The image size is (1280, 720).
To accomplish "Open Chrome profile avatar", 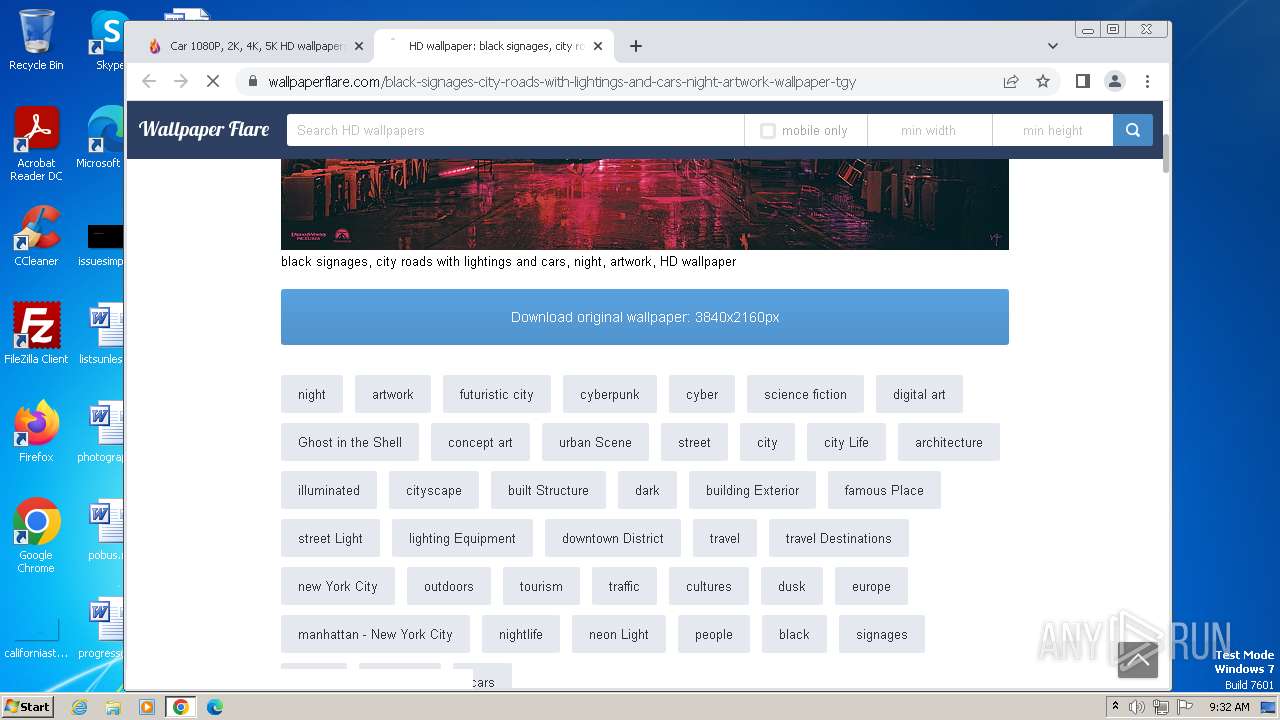I will [1114, 81].
